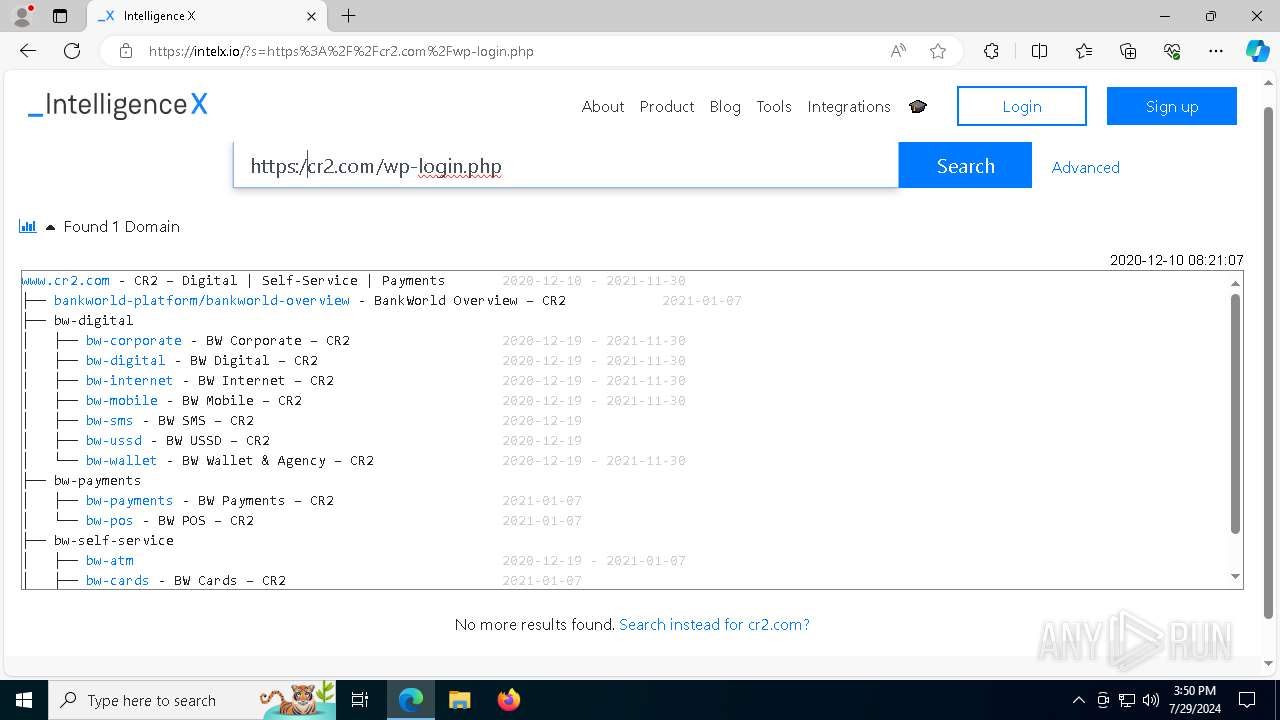The width and height of the screenshot is (1280, 720).
Task: Open Task View on taskbar
Action: point(361,700)
